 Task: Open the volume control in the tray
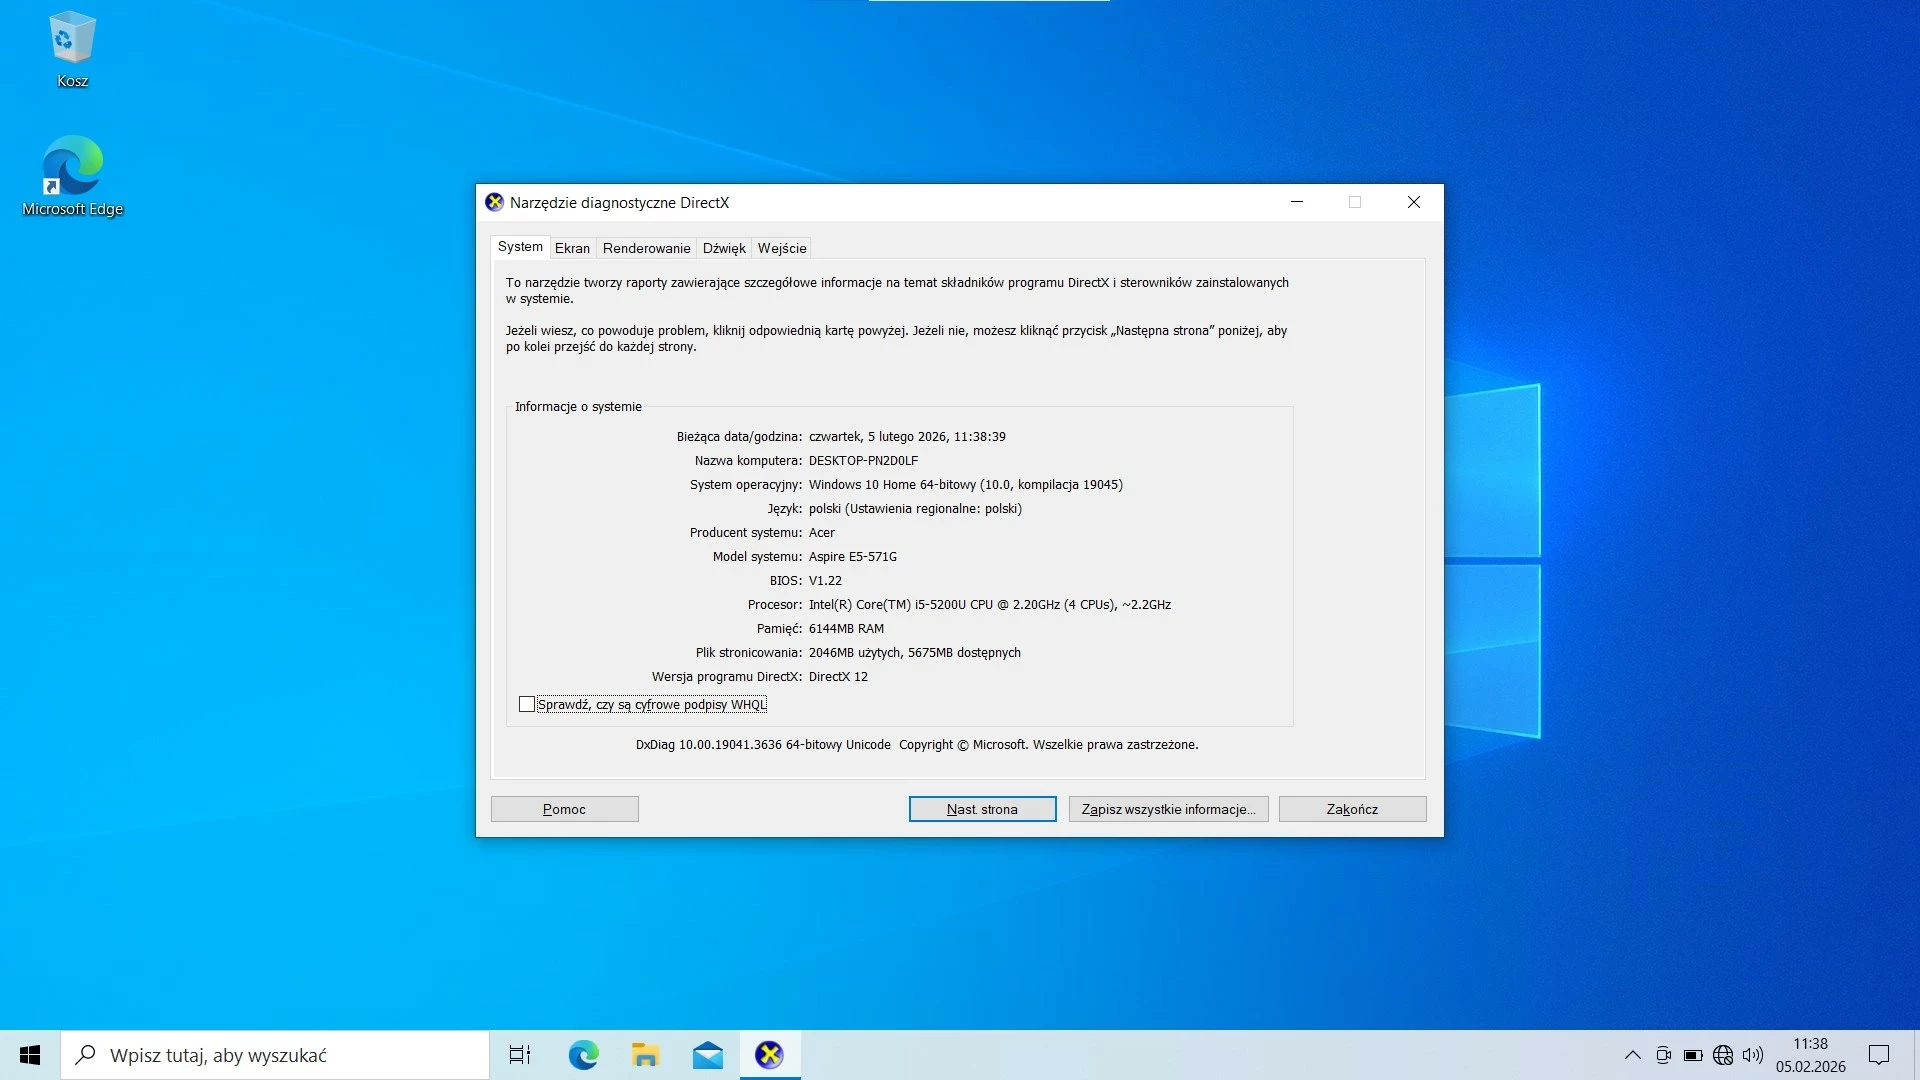point(1753,1054)
